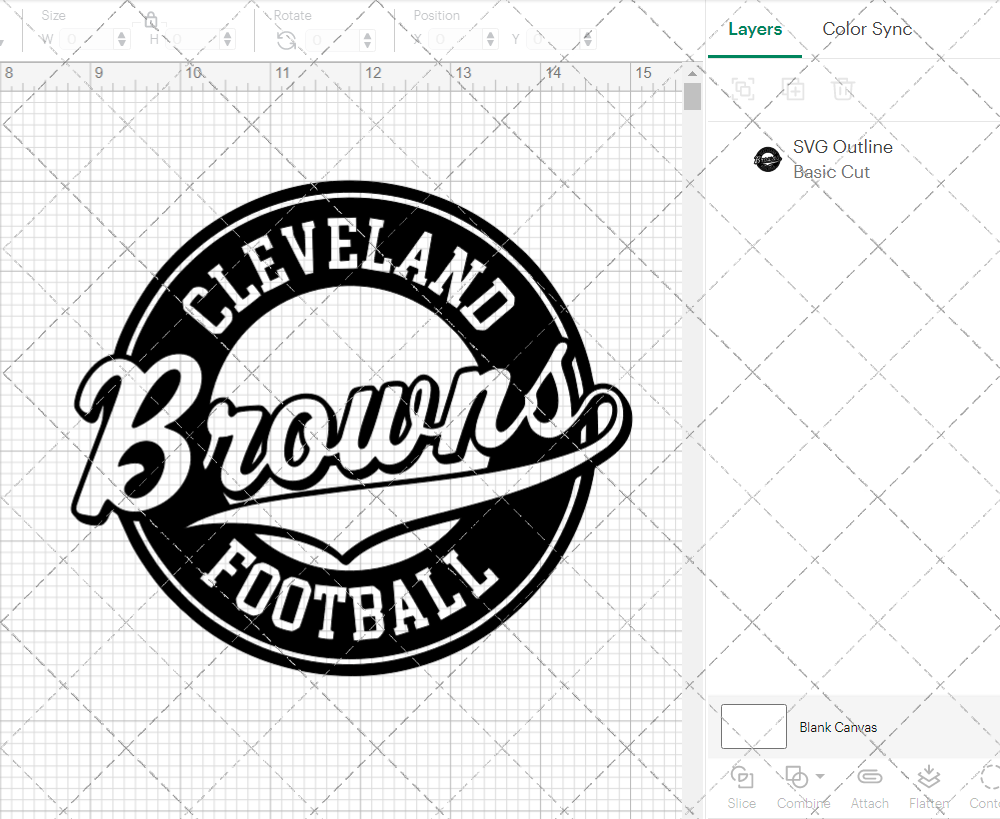
Task: Click the Position X stepper arrows
Action: pos(490,40)
